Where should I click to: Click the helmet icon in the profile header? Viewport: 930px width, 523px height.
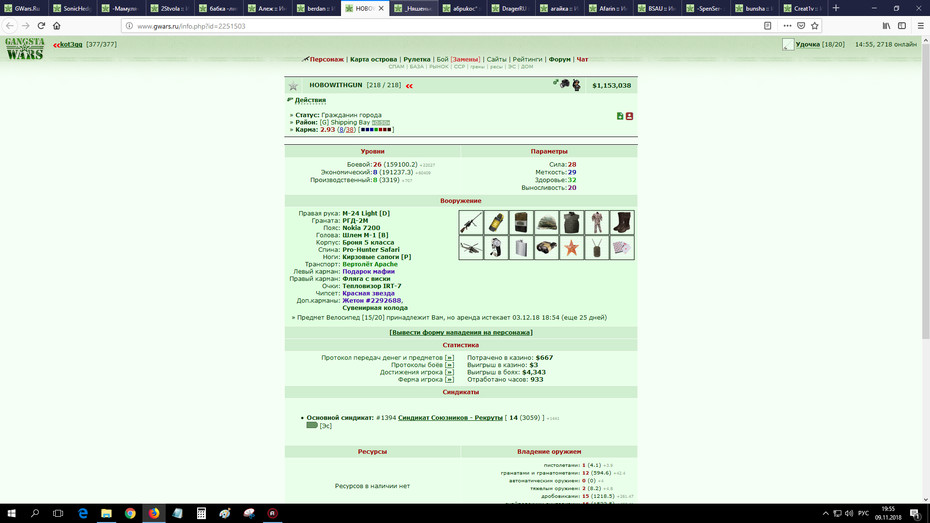565,84
